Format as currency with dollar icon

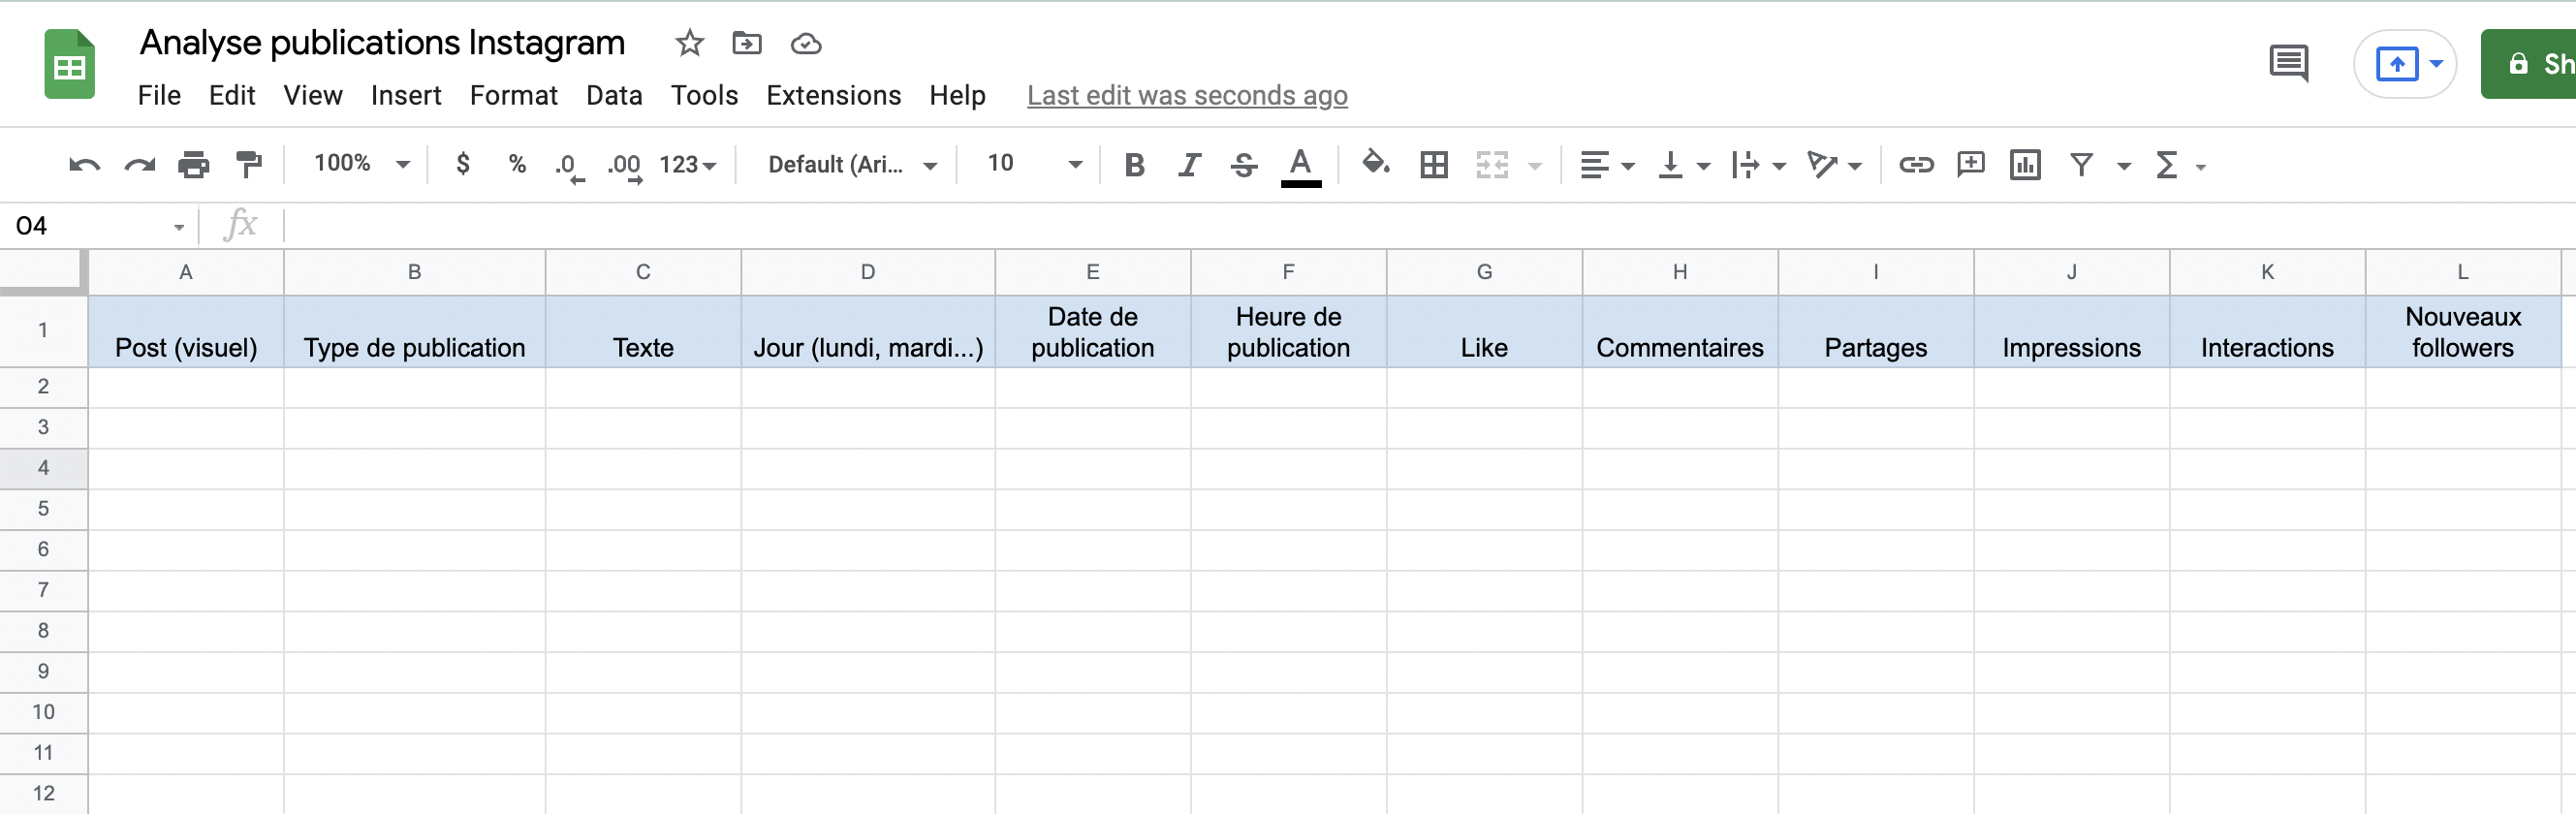463,164
